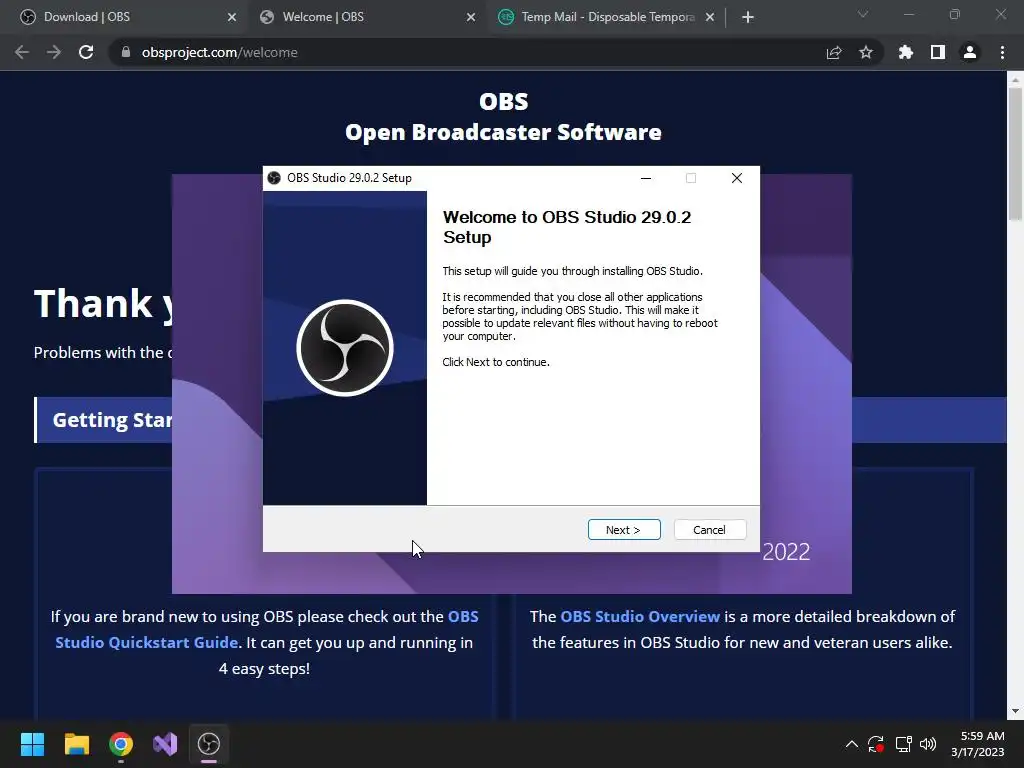
Task: Click the page vertical scrollbar thumb
Action: point(1015,153)
